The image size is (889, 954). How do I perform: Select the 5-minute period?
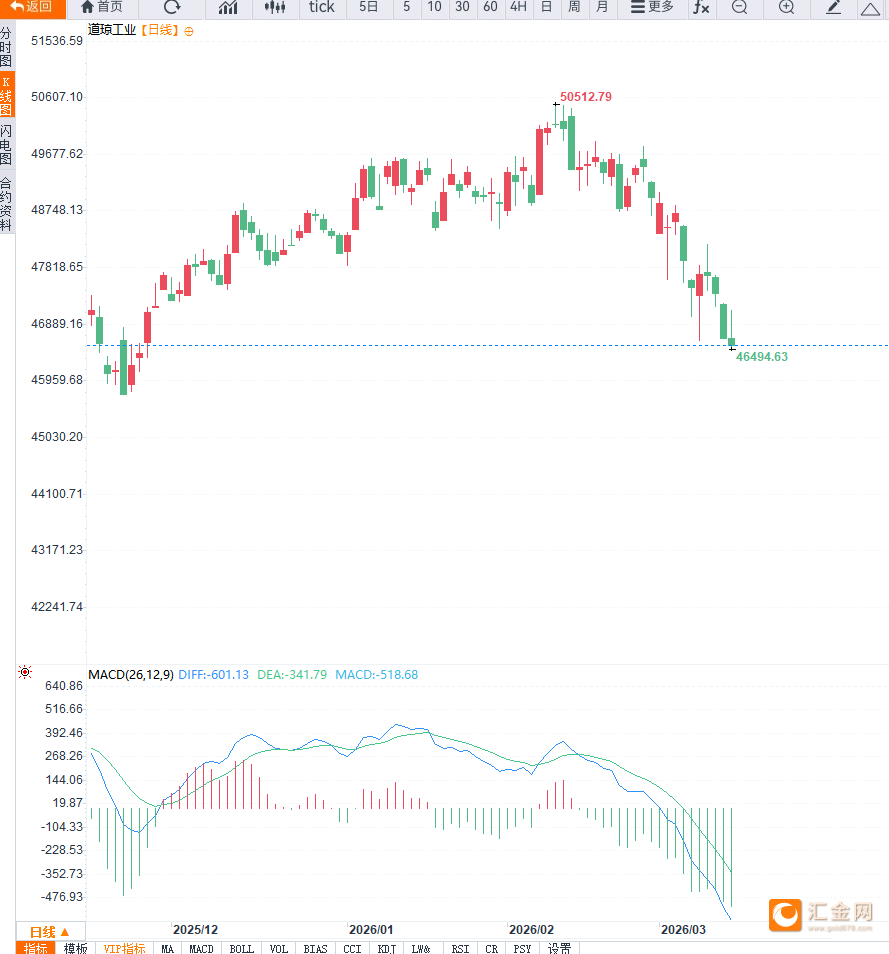click(x=406, y=7)
